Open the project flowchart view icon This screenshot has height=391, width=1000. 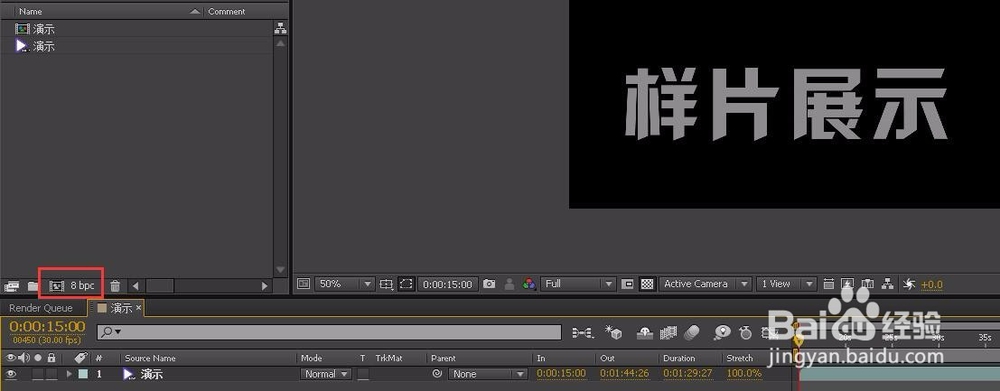[x=280, y=29]
